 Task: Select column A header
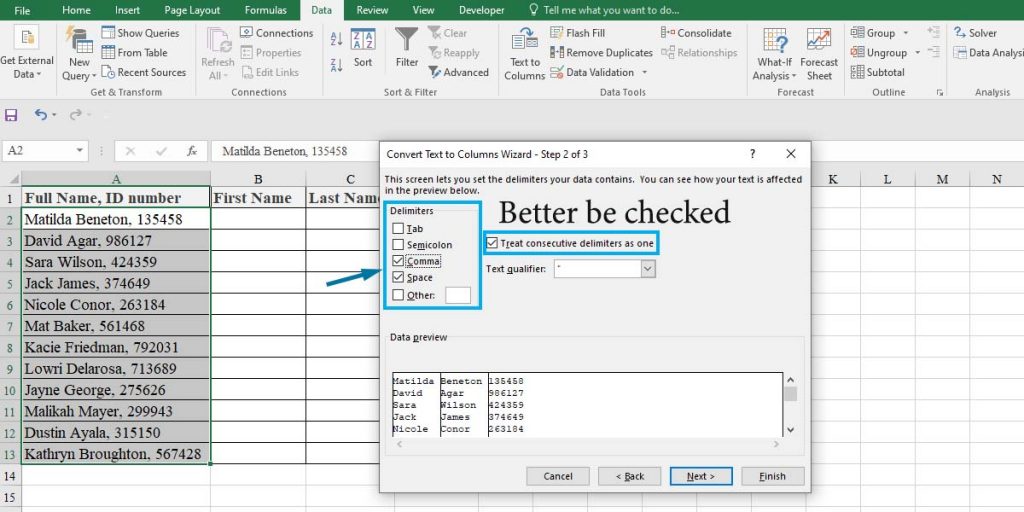(116, 178)
